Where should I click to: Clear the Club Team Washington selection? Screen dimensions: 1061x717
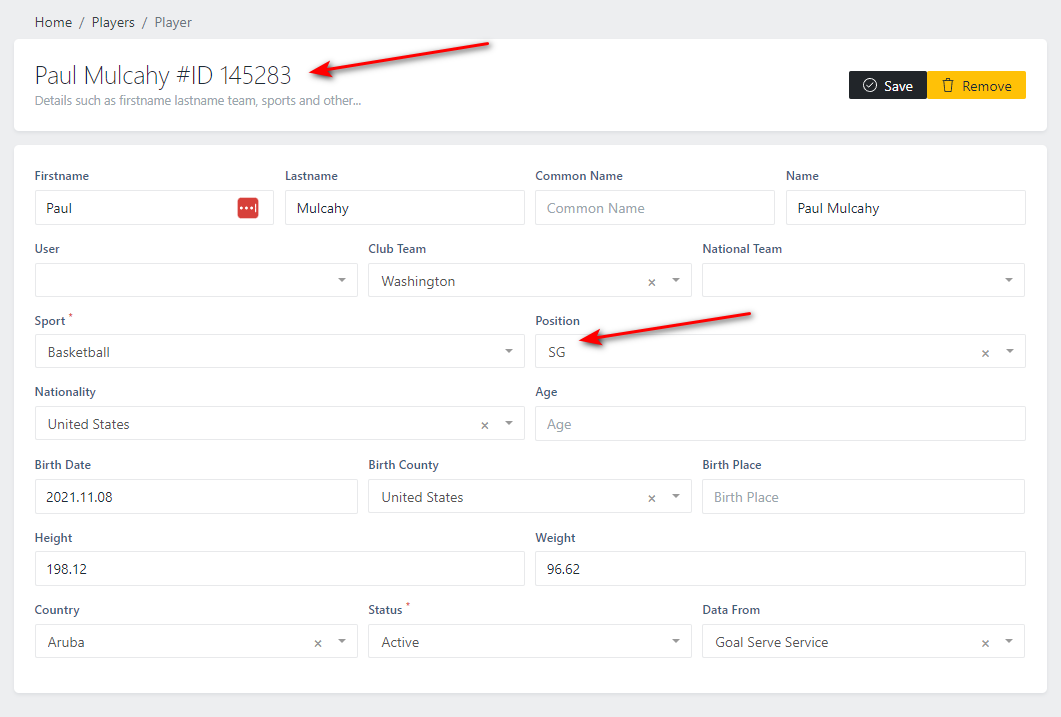click(x=652, y=282)
